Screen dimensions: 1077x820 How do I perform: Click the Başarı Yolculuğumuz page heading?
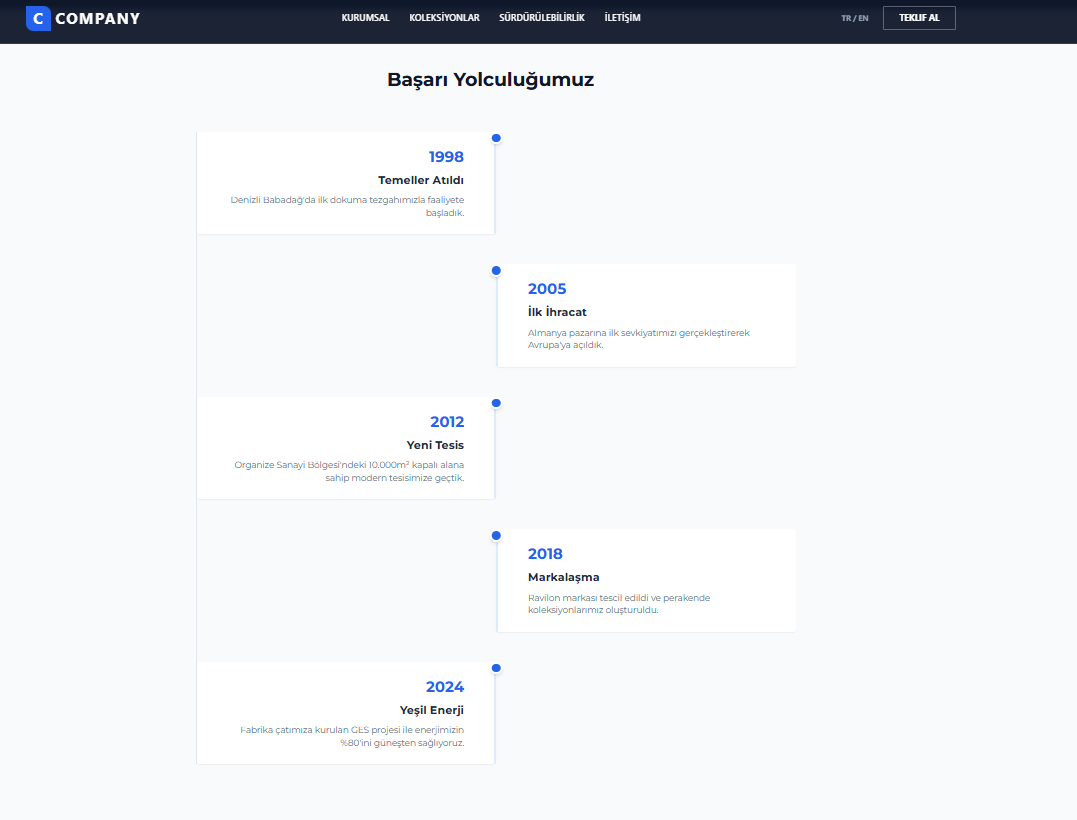490,80
